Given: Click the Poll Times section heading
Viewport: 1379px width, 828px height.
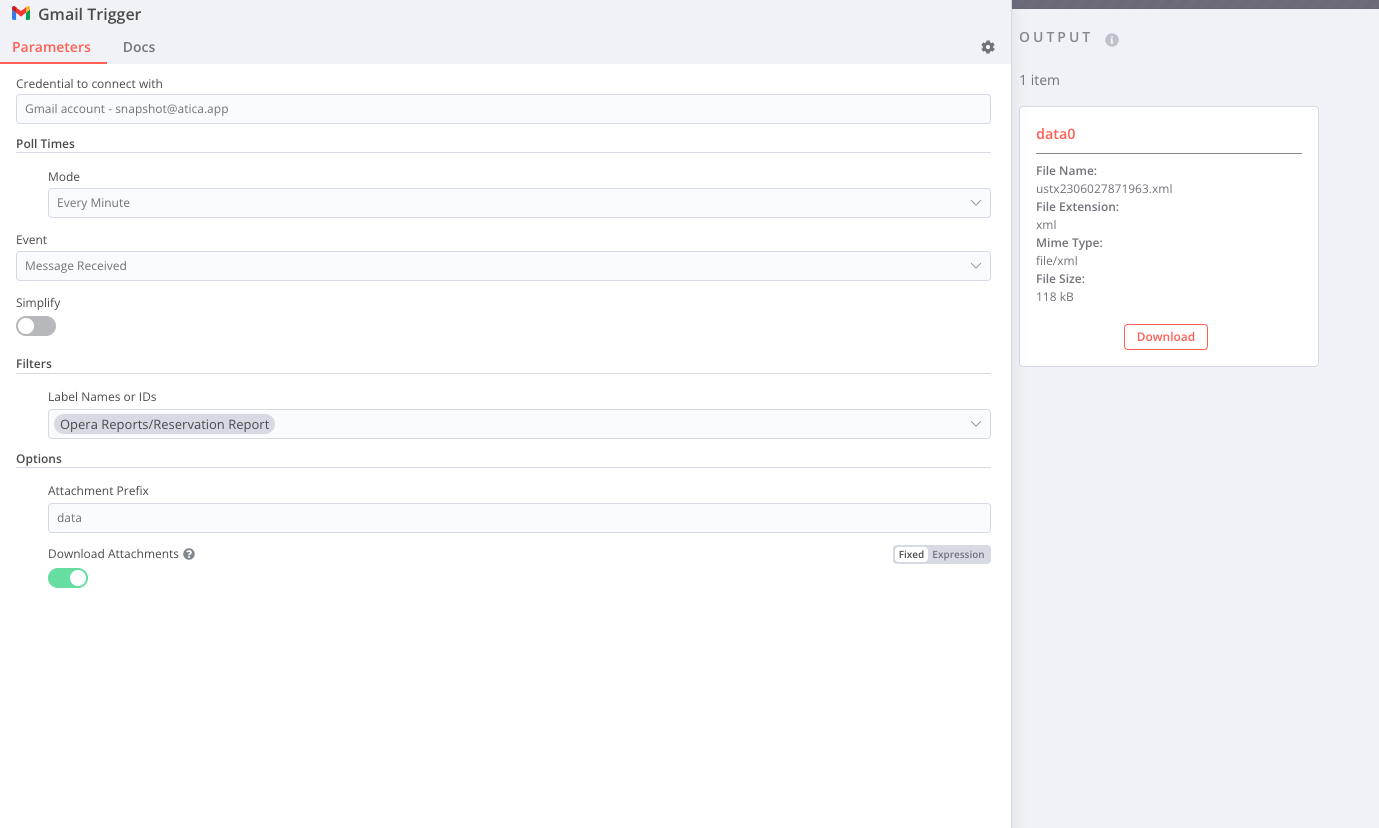Looking at the screenshot, I should pyautogui.click(x=46, y=144).
